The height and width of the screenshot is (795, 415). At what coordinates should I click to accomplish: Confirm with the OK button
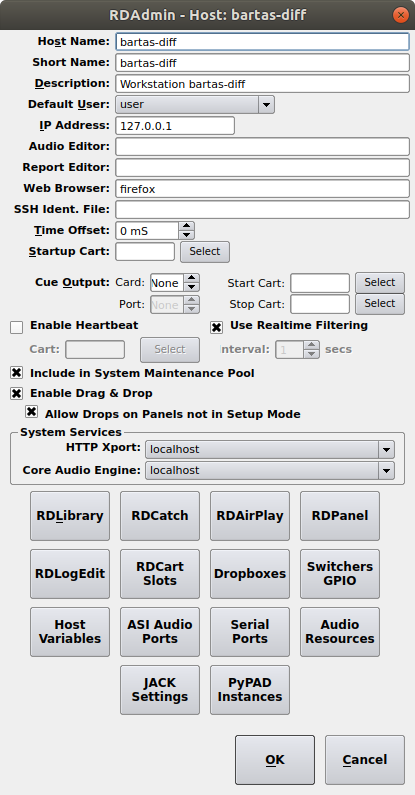click(x=275, y=760)
